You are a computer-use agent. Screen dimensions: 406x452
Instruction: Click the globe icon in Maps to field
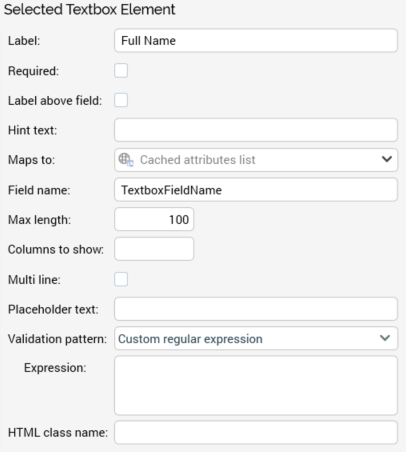126,160
